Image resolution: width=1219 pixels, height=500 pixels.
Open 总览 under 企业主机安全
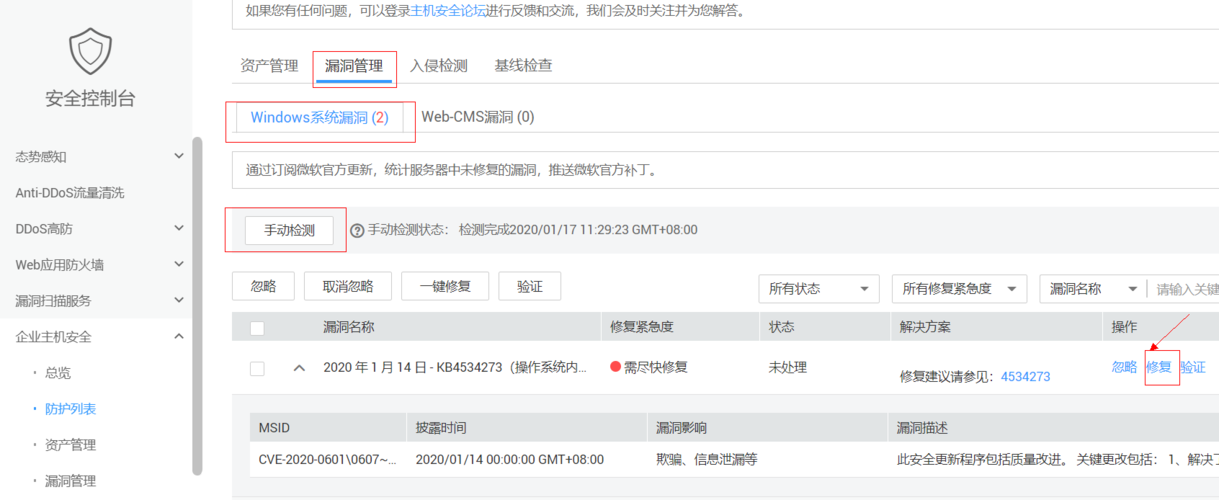pyautogui.click(x=58, y=372)
